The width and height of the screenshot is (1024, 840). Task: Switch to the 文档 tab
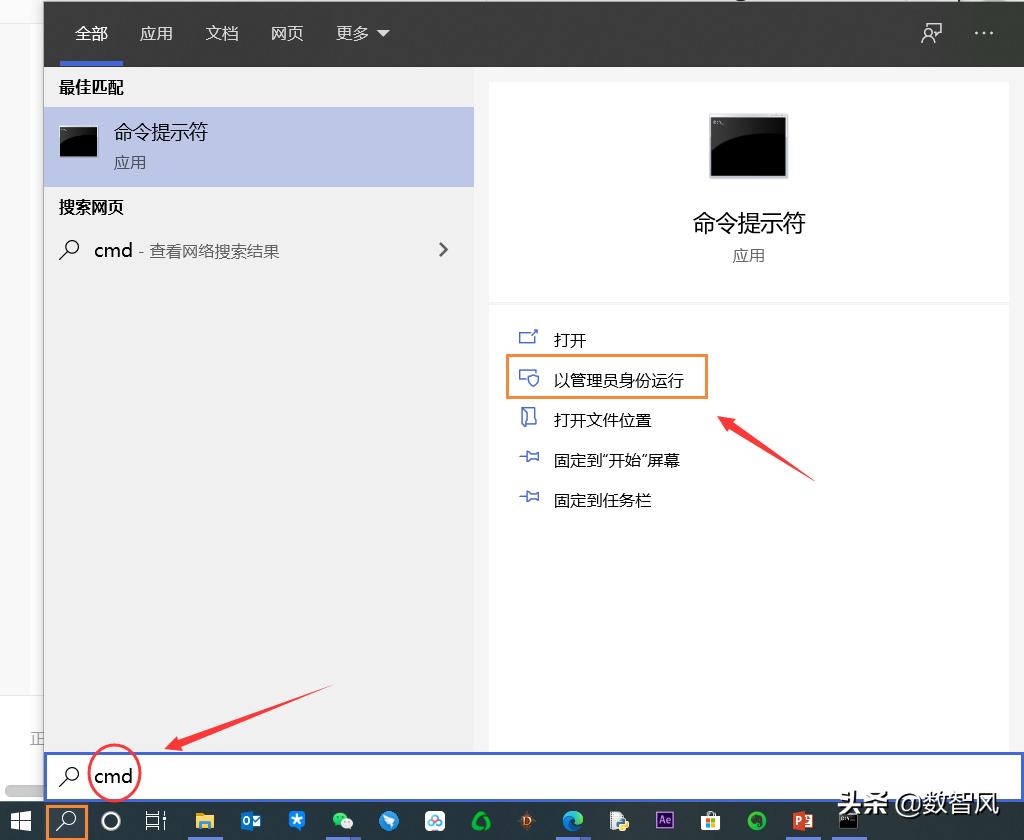222,33
